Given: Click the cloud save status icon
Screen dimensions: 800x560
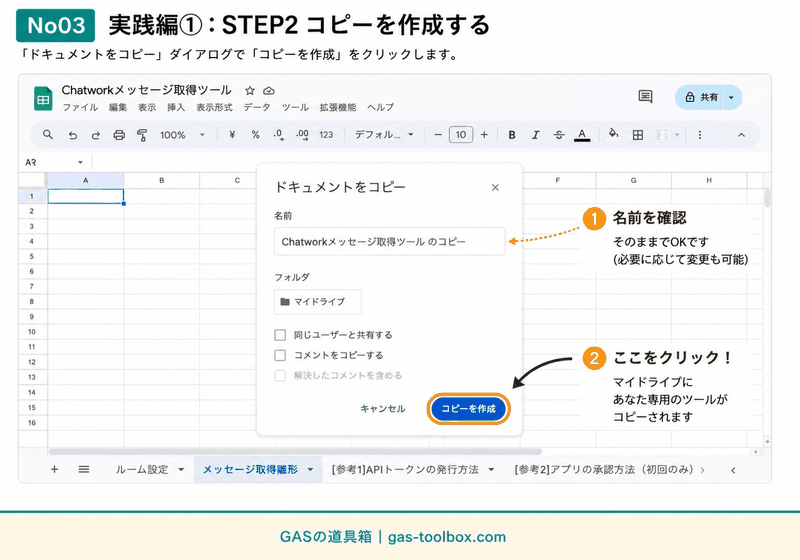Looking at the screenshot, I should [269, 91].
